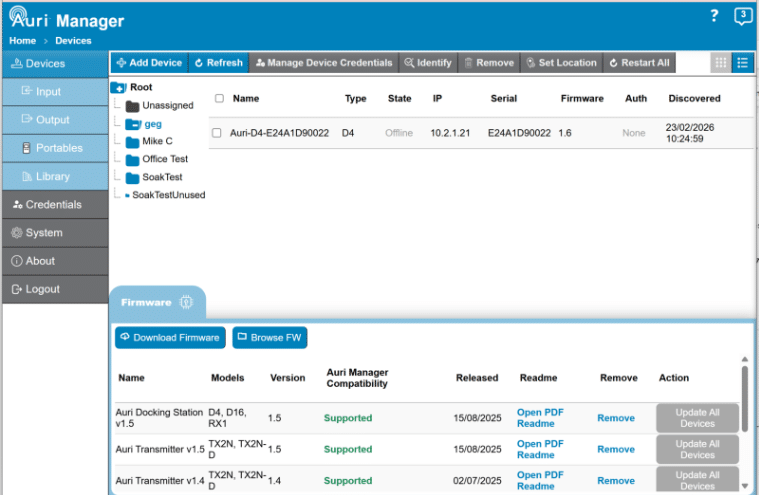Viewport: 759px width, 495px height.
Task: Remove the Auri Transmitter v1.5 firmware
Action: click(616, 450)
